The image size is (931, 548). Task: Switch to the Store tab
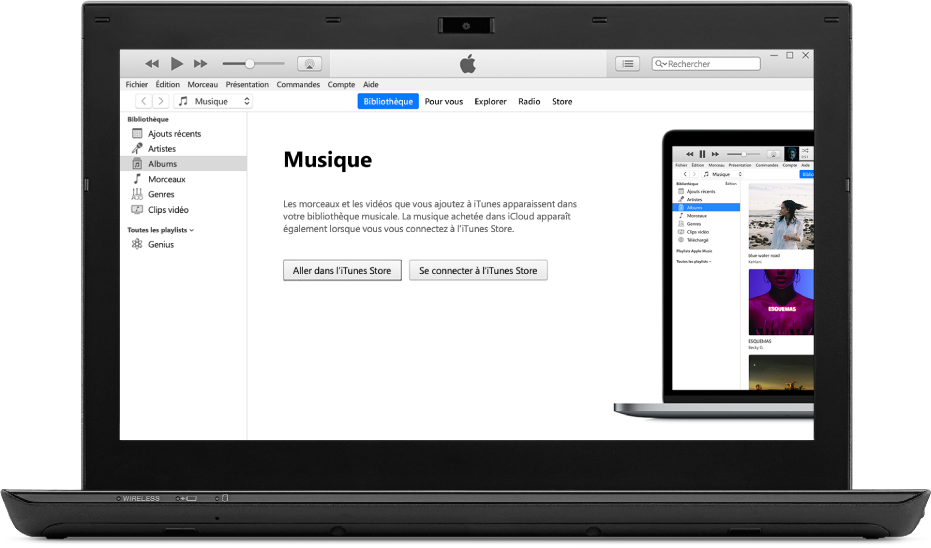562,102
